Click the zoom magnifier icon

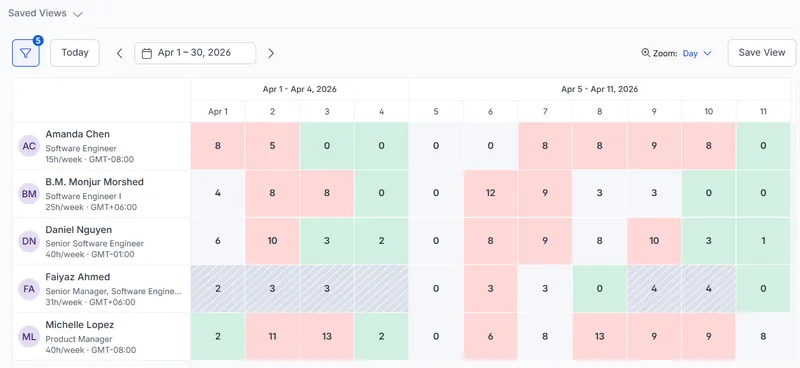[x=645, y=53]
